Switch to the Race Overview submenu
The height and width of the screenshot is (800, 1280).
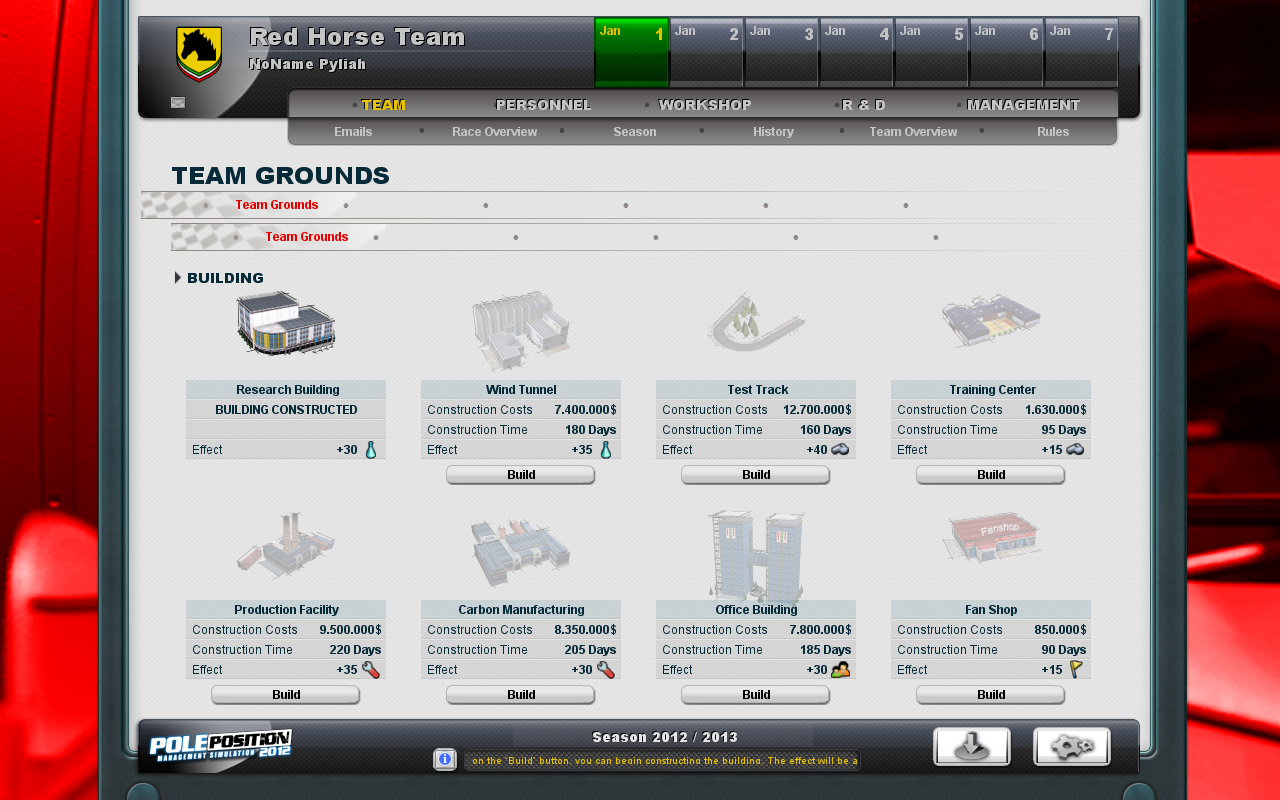click(494, 132)
